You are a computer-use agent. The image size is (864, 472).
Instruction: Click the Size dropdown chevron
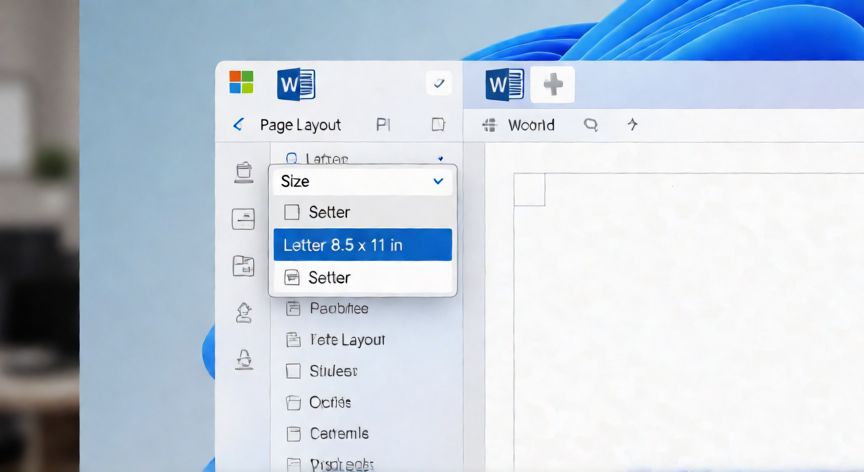[438, 181]
